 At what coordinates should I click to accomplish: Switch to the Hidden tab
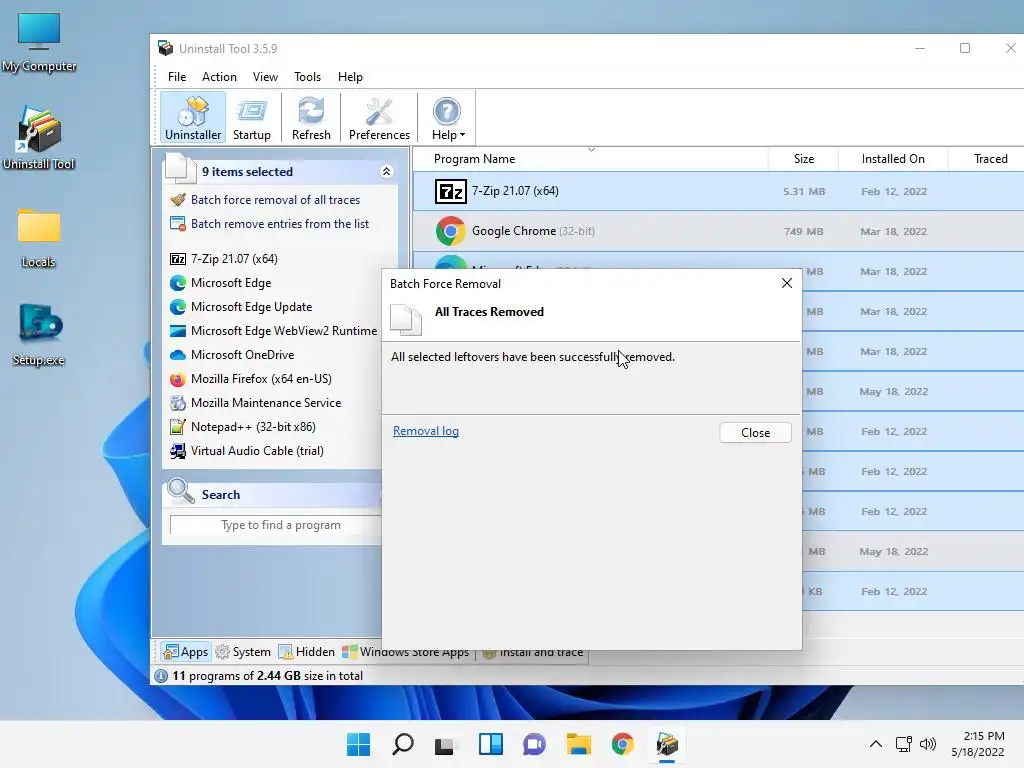click(x=306, y=652)
